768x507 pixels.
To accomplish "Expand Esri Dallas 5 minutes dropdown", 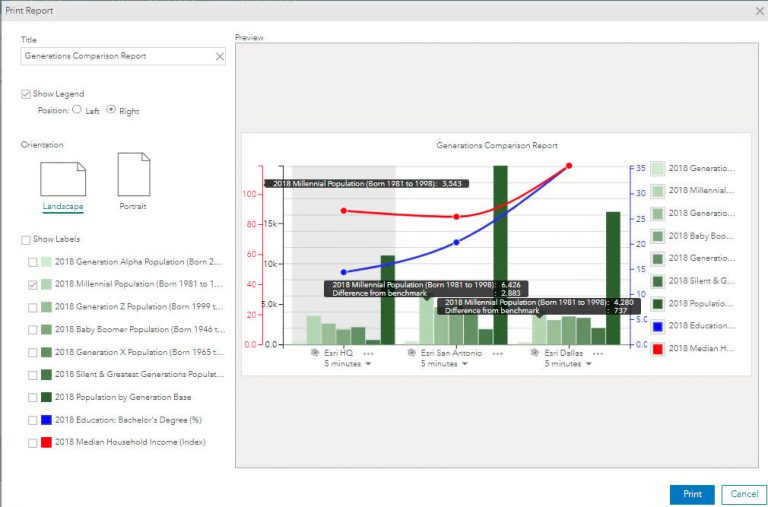I will (x=588, y=364).
